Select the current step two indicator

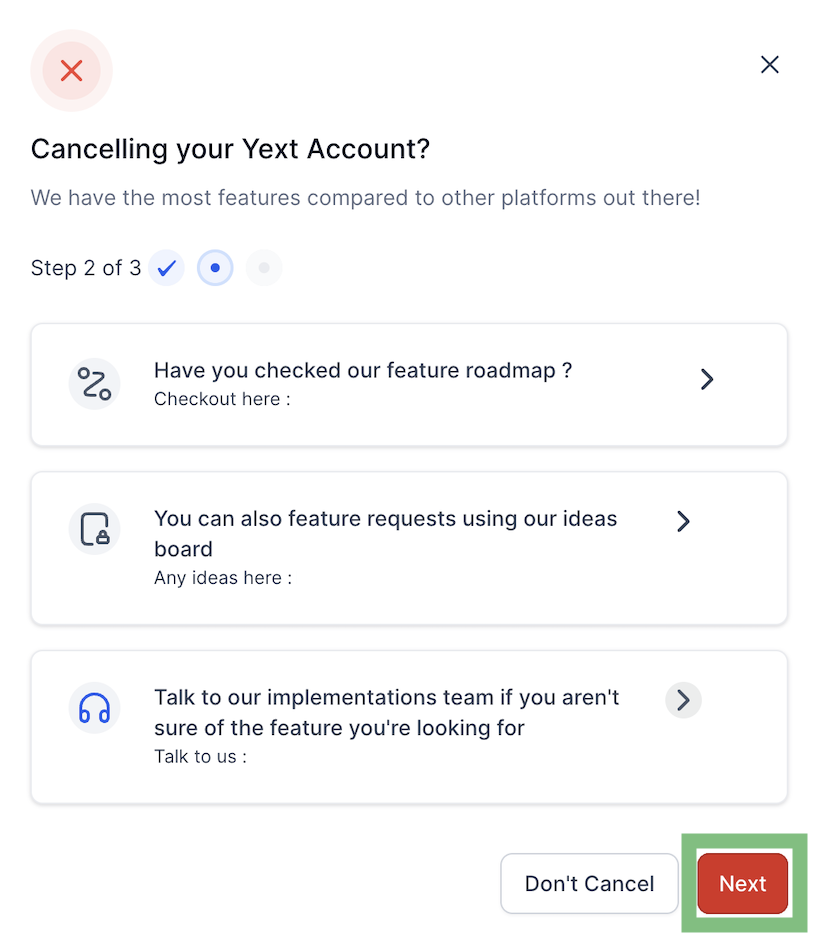point(215,267)
